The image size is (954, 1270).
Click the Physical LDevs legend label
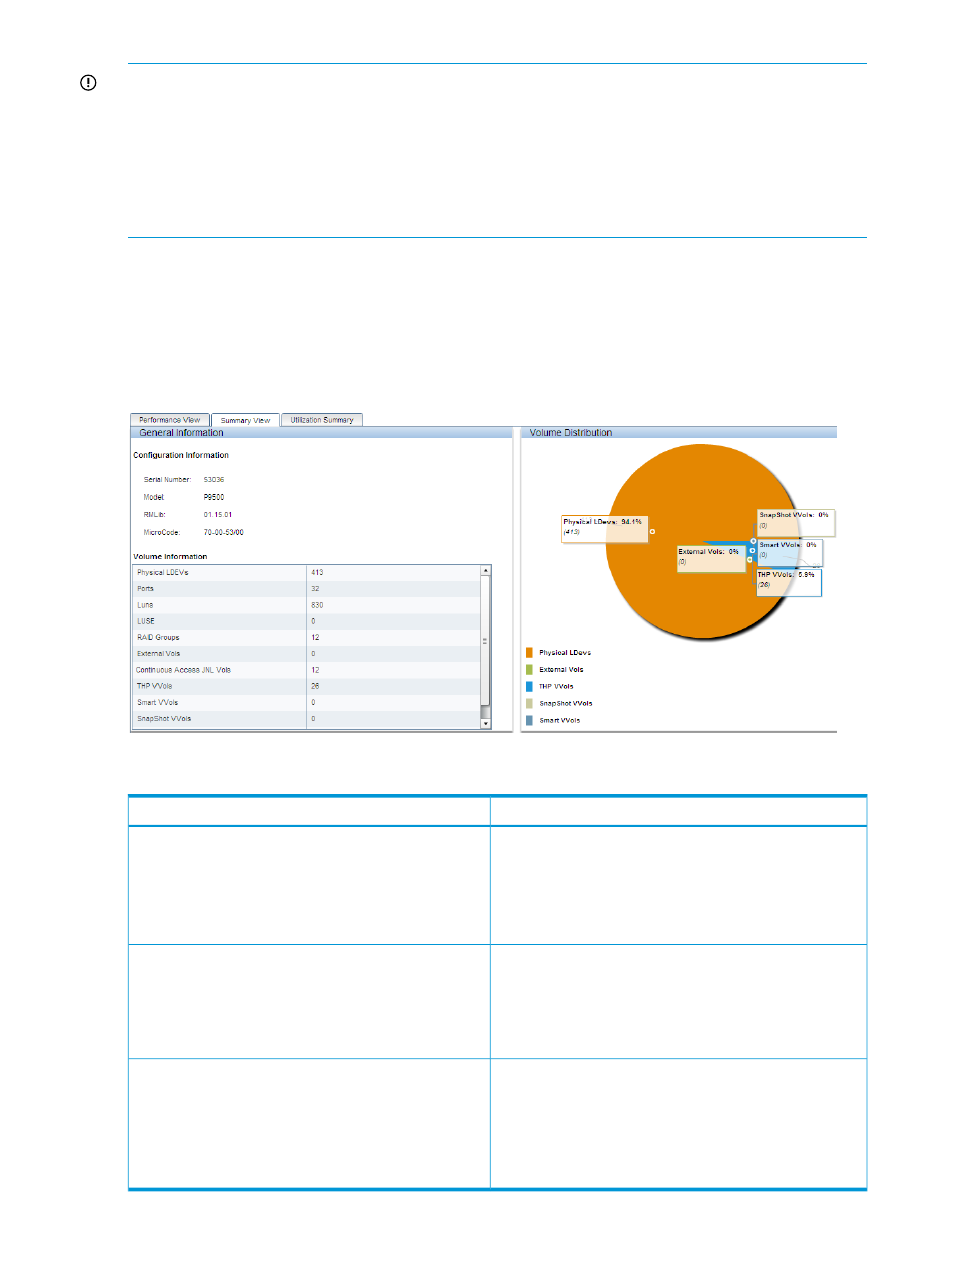pyautogui.click(x=565, y=653)
